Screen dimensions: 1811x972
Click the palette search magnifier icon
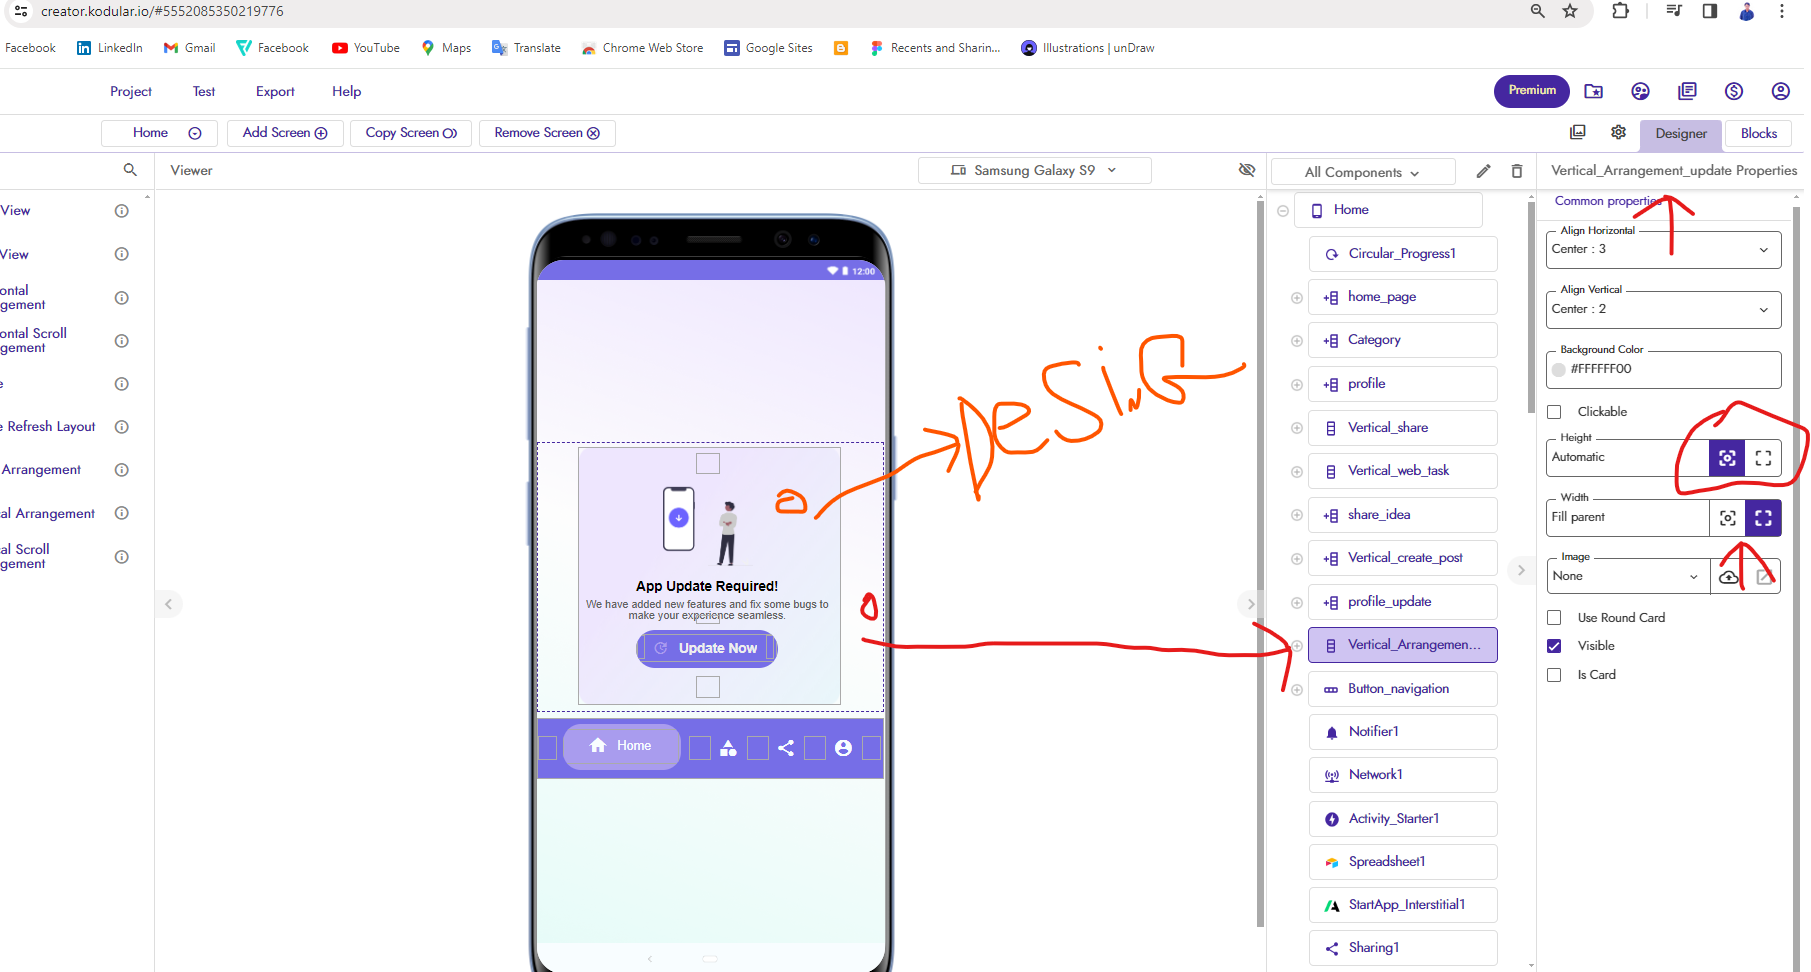(130, 170)
